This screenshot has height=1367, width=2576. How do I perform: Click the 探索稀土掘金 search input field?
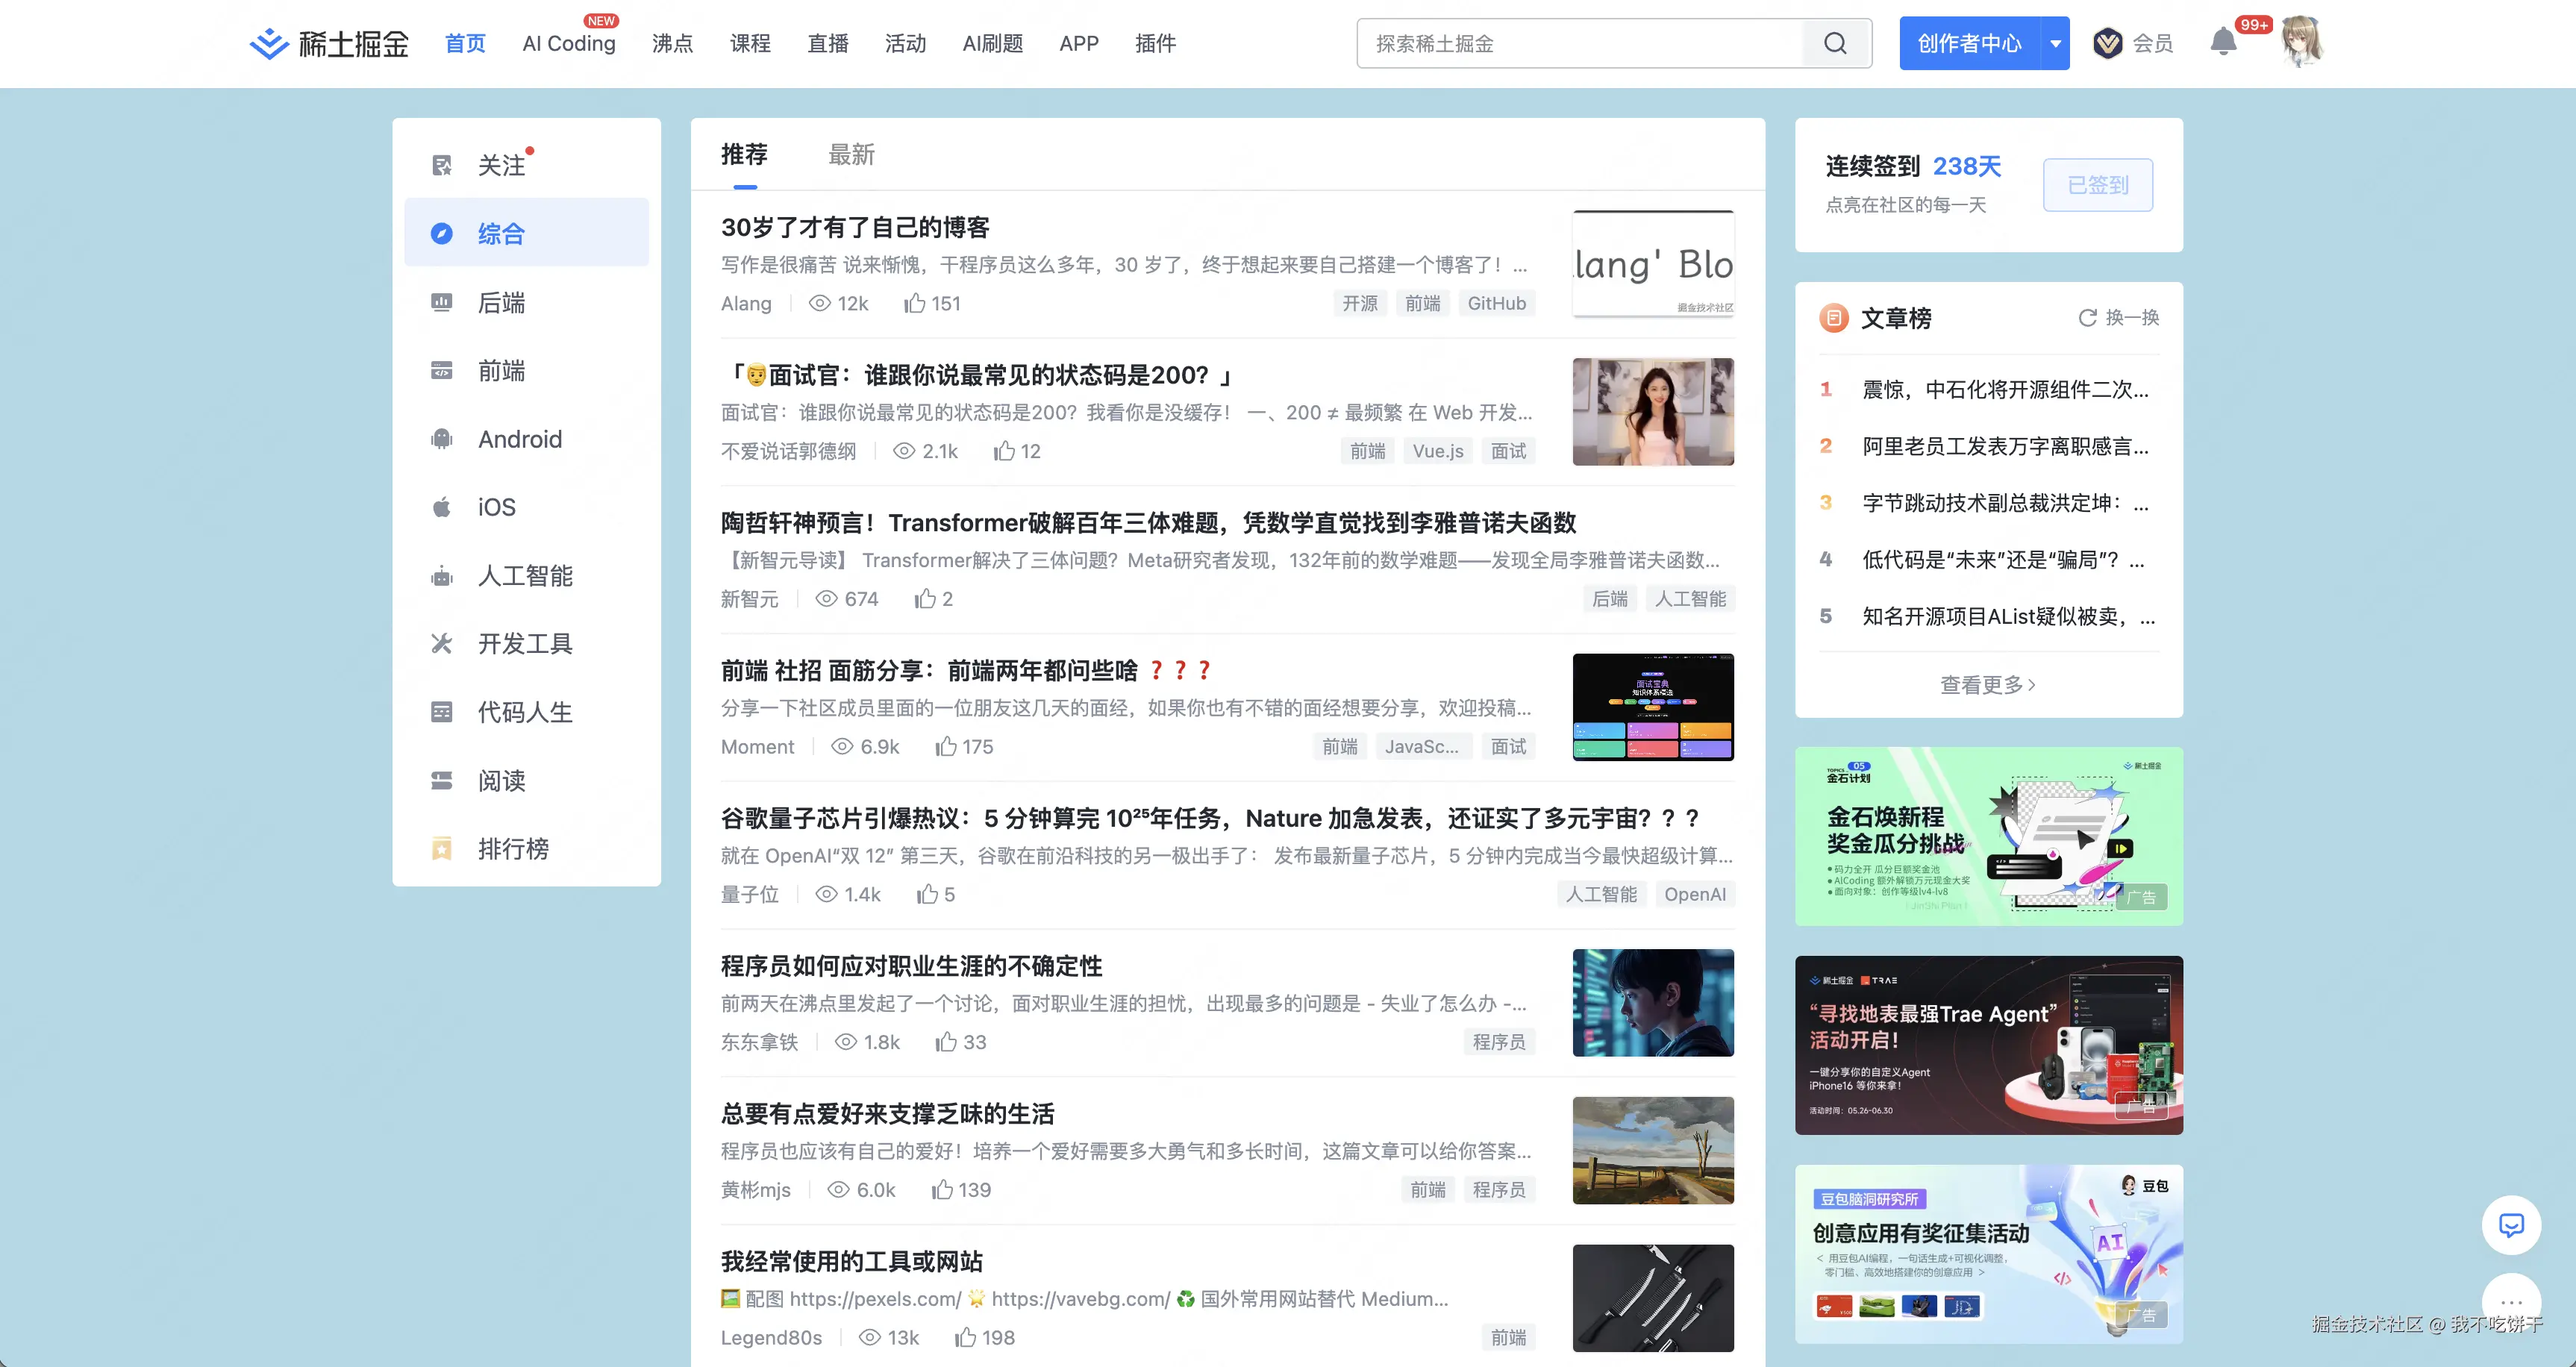(1580, 43)
